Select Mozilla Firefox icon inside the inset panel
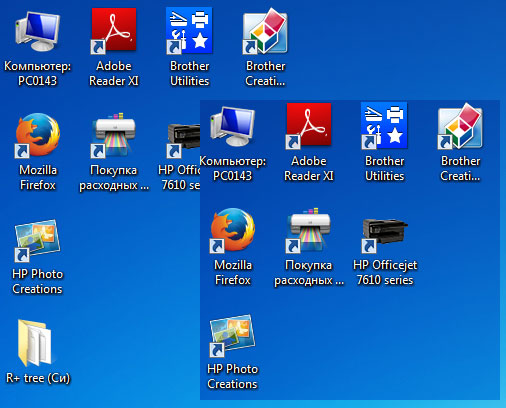 pos(233,230)
